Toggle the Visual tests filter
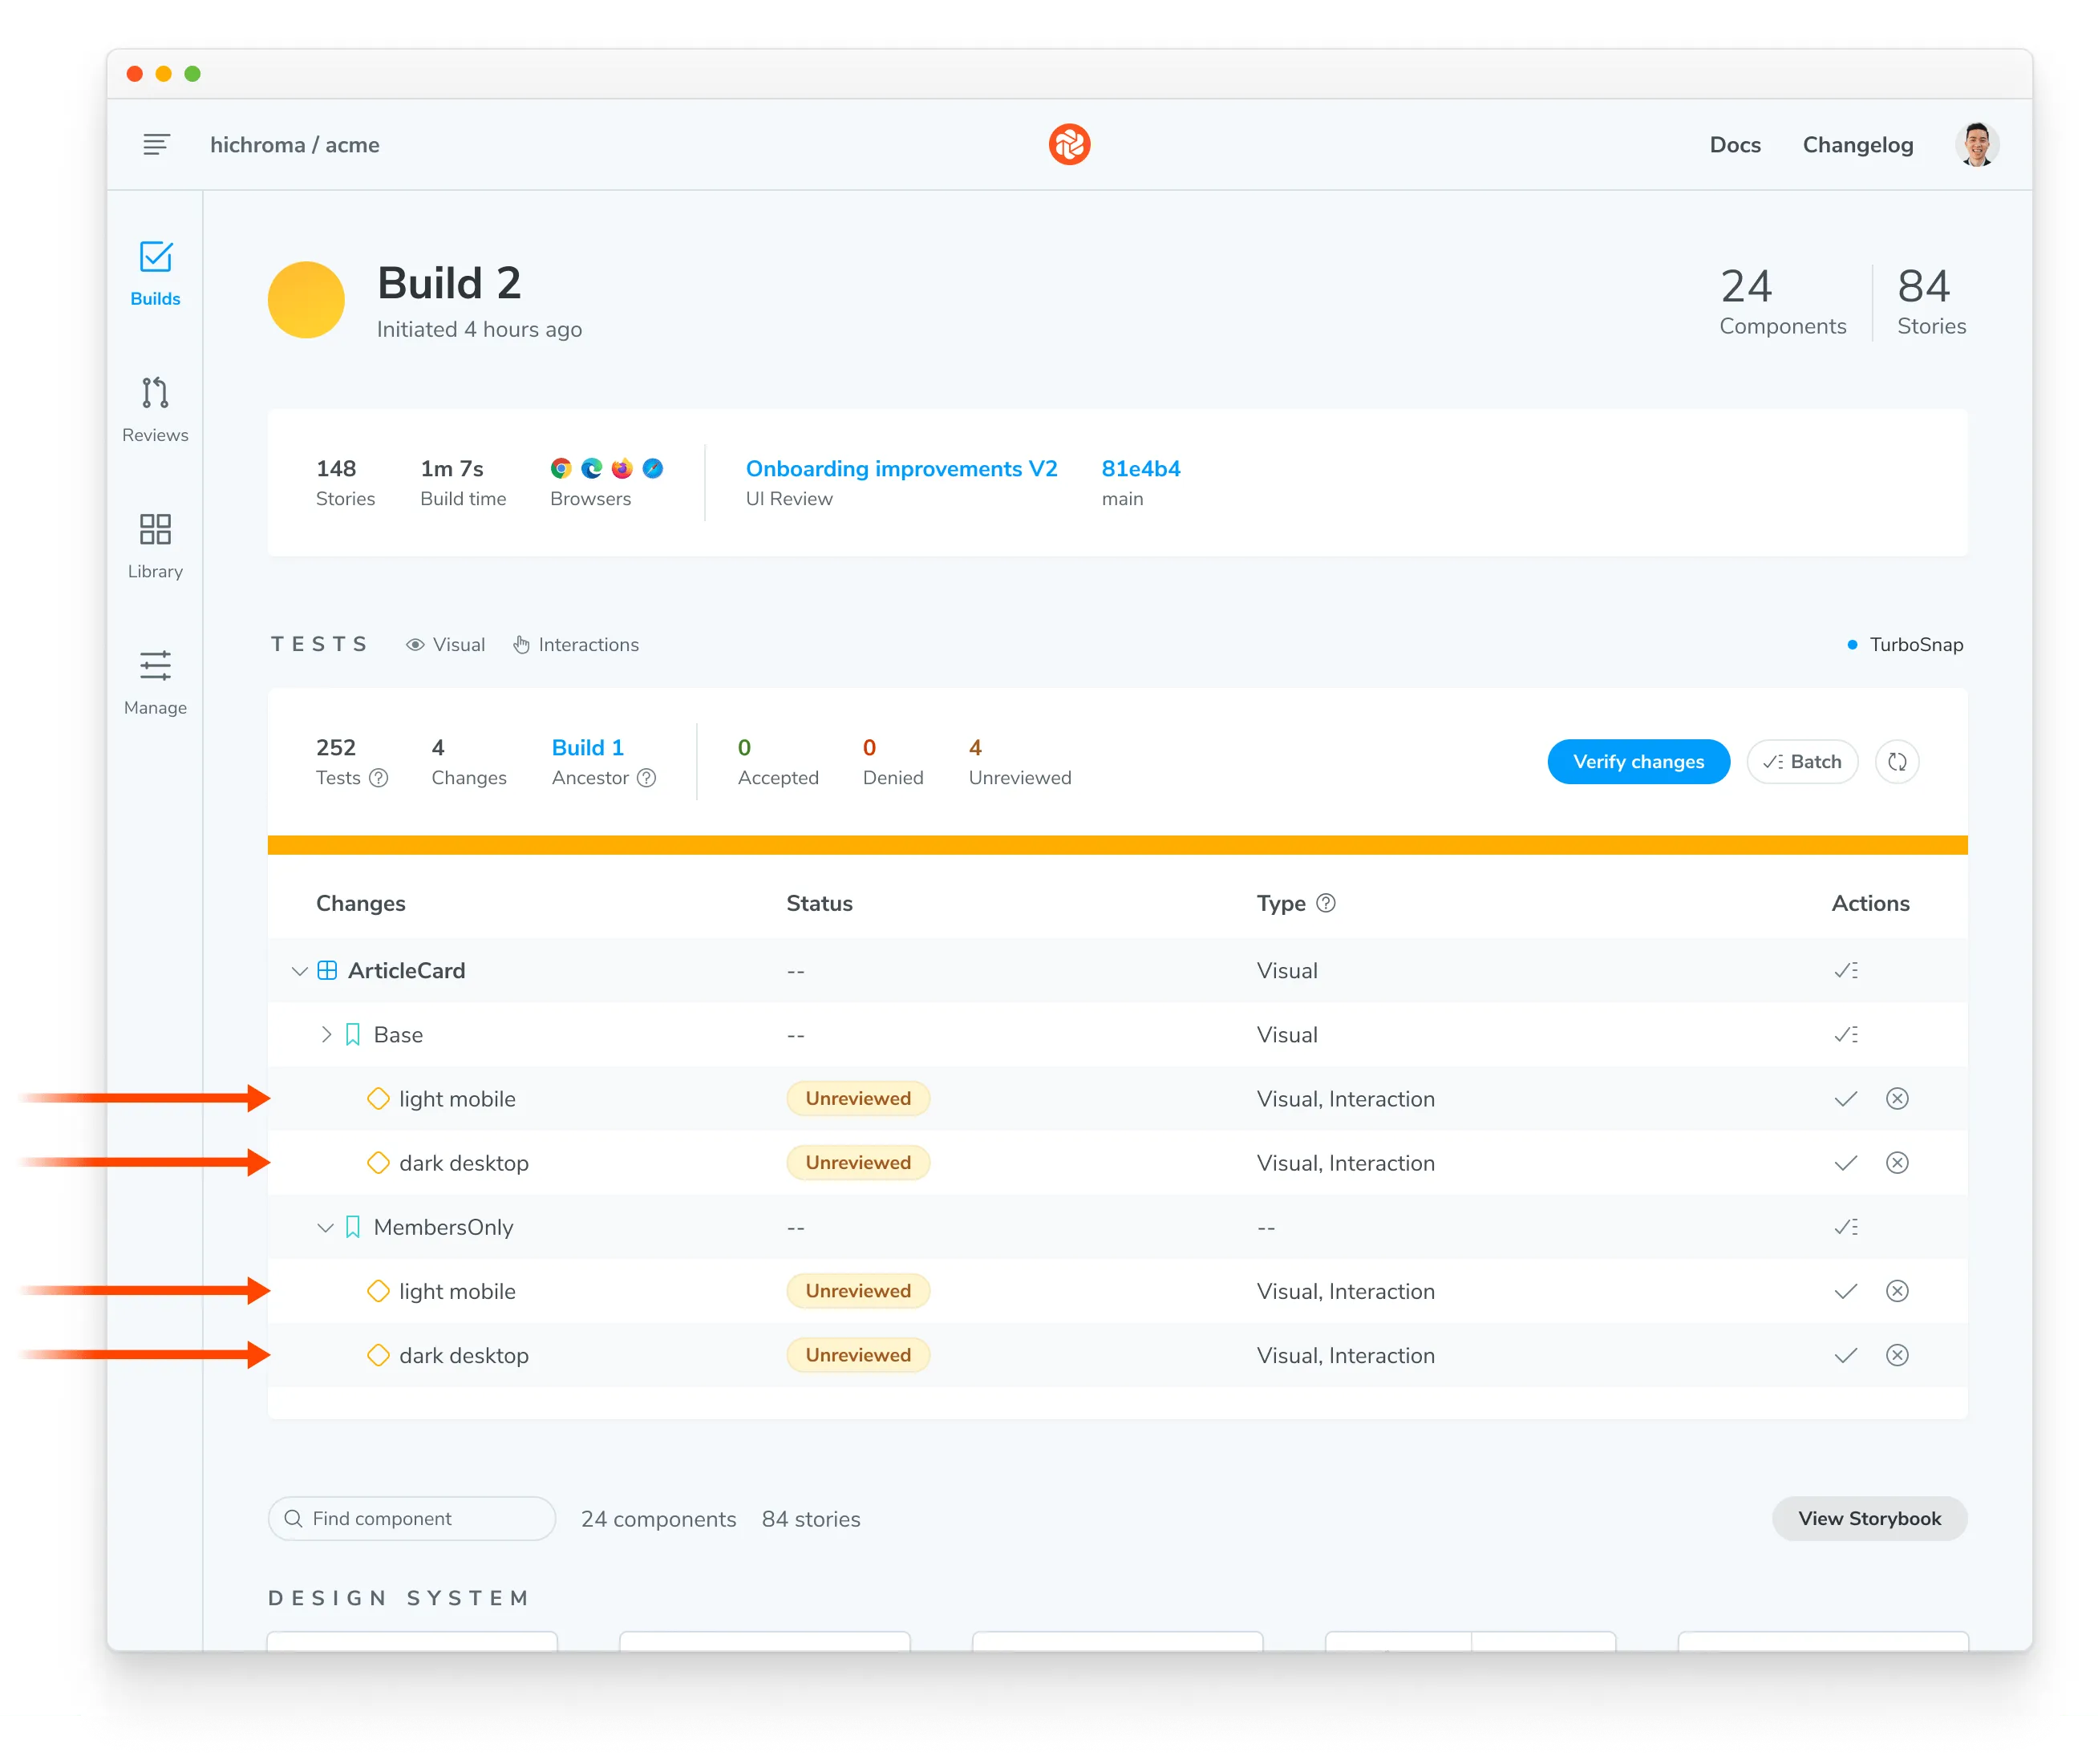2098x1764 pixels. [x=445, y=645]
